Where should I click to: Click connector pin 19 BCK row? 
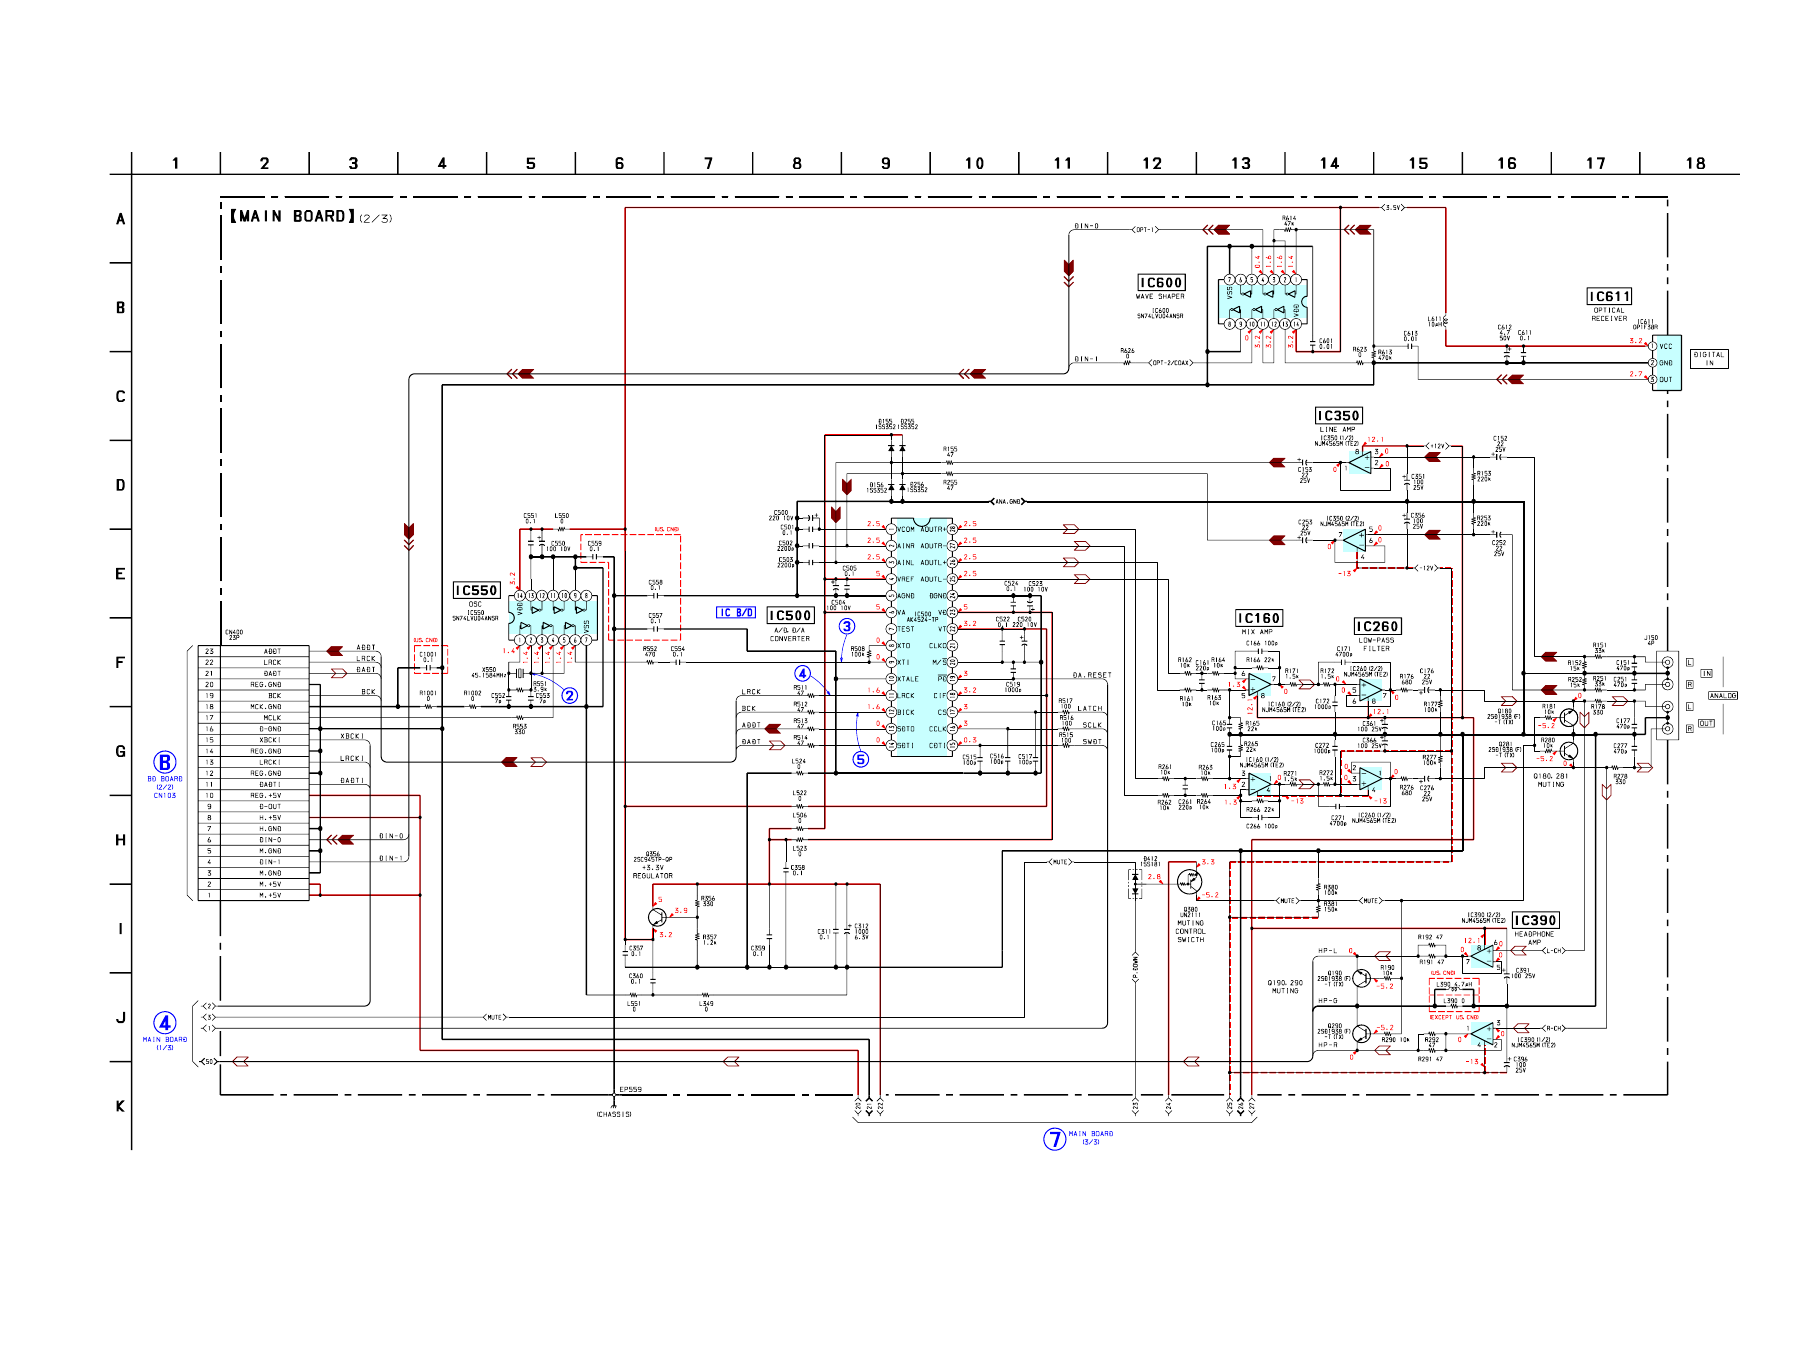pos(253,696)
